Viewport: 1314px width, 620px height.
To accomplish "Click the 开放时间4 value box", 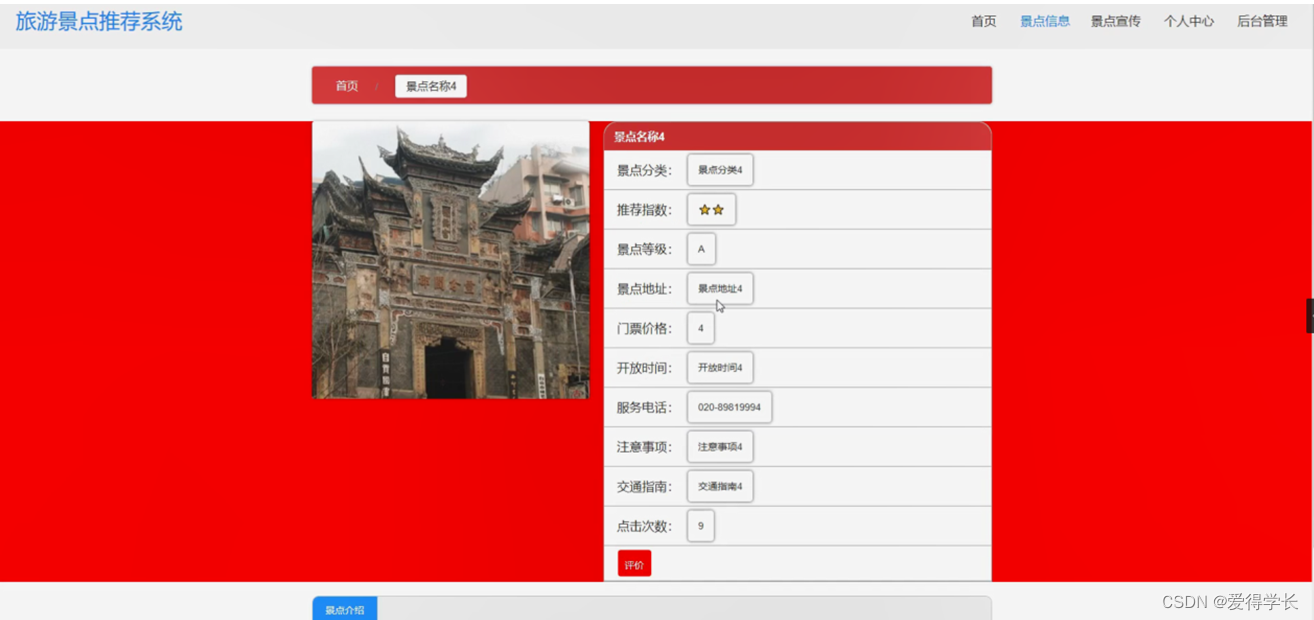I will pyautogui.click(x=720, y=368).
